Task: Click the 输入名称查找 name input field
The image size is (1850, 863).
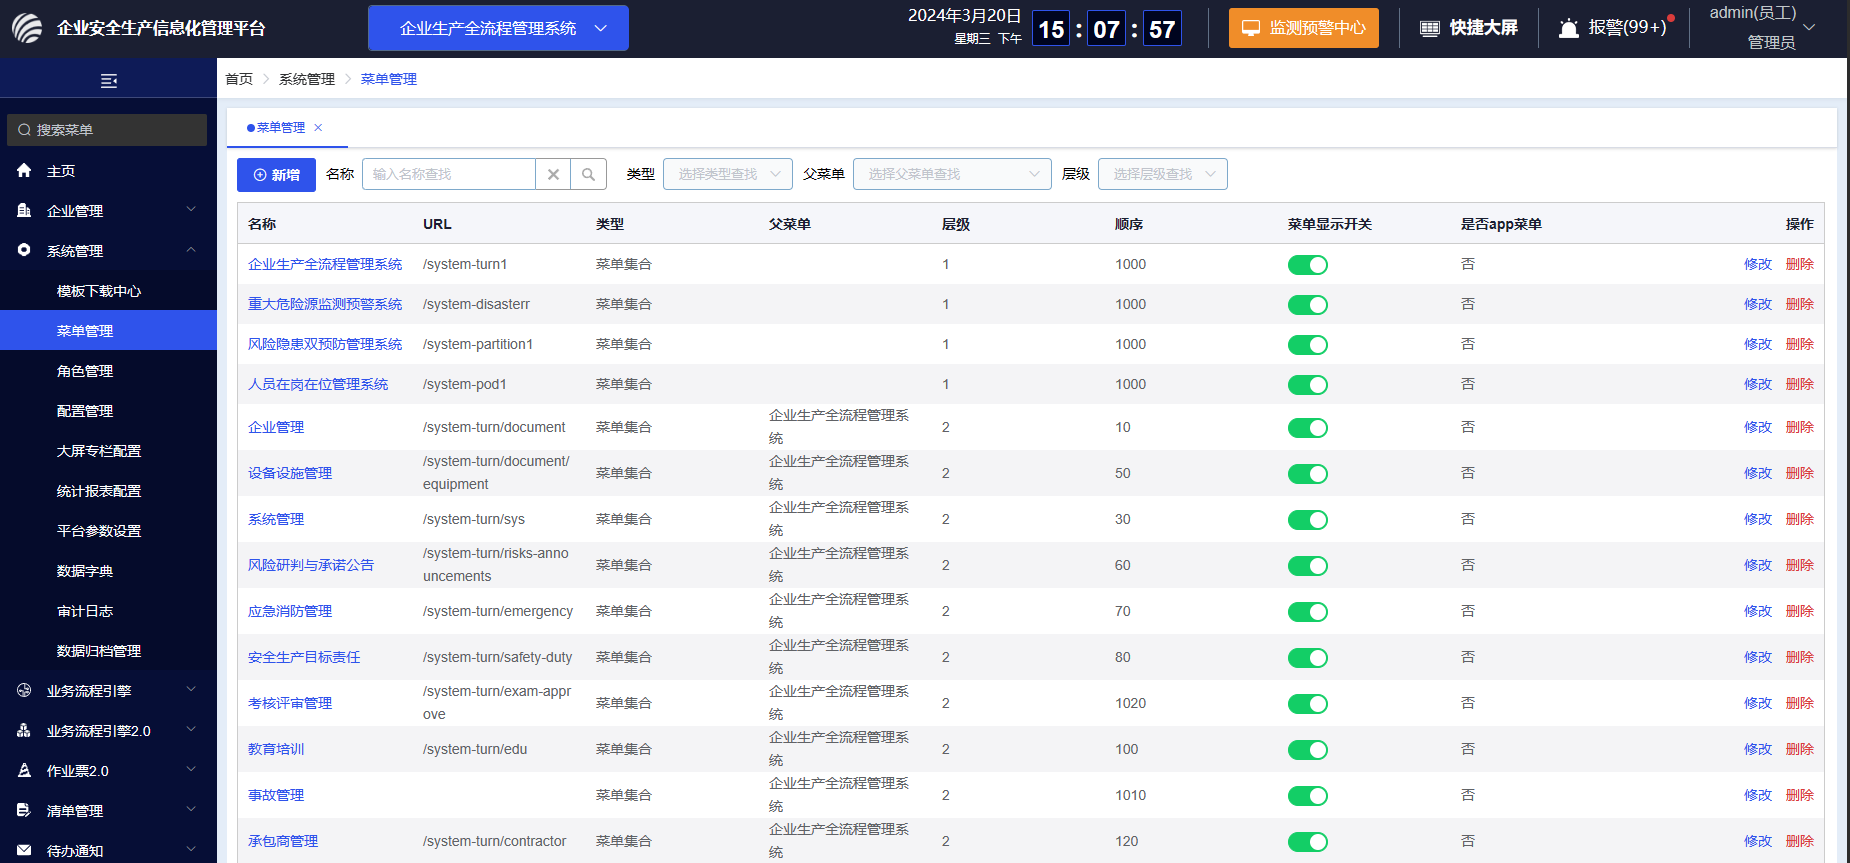Action: click(449, 174)
